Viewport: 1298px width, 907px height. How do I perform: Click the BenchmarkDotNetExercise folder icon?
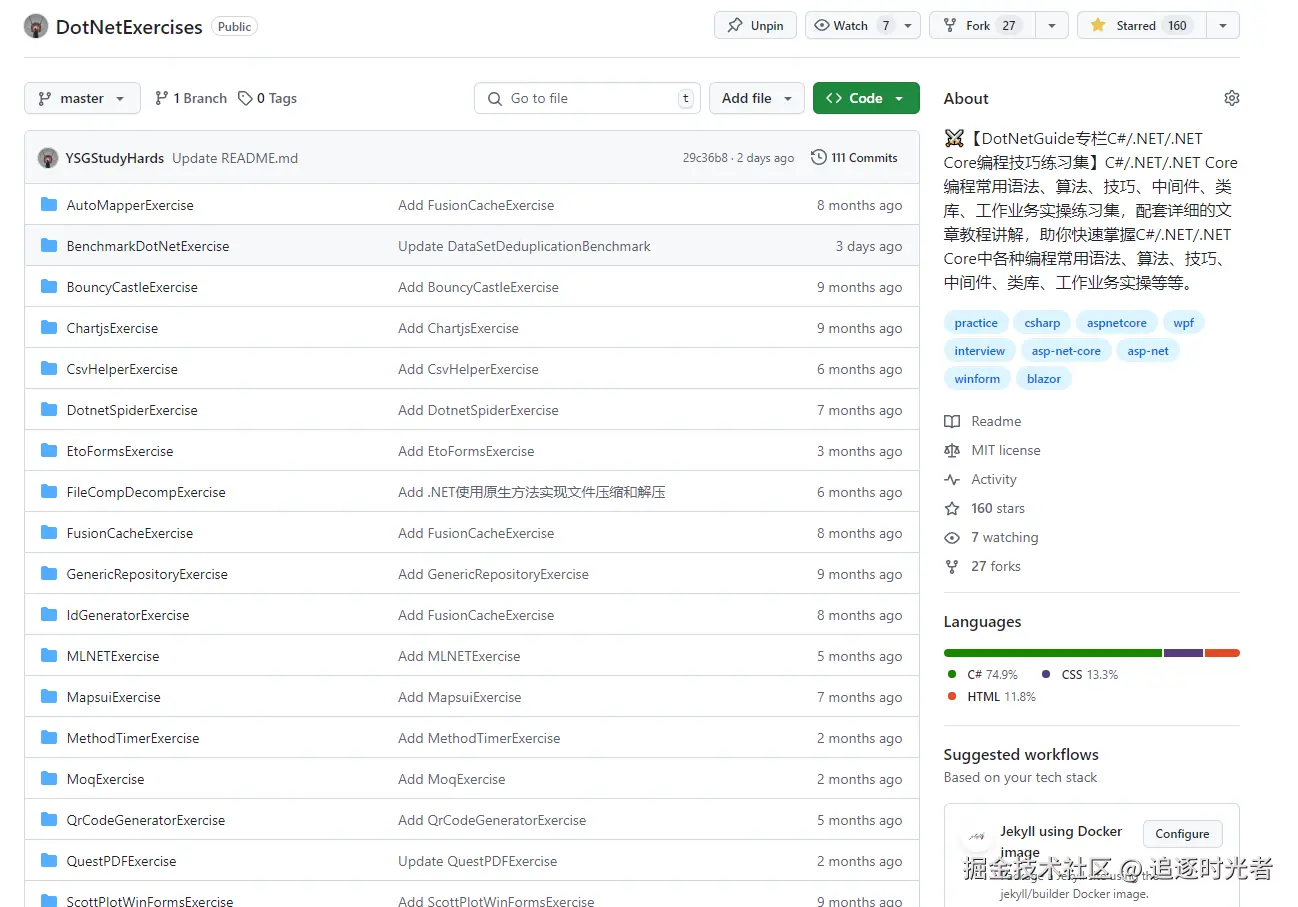click(x=49, y=246)
